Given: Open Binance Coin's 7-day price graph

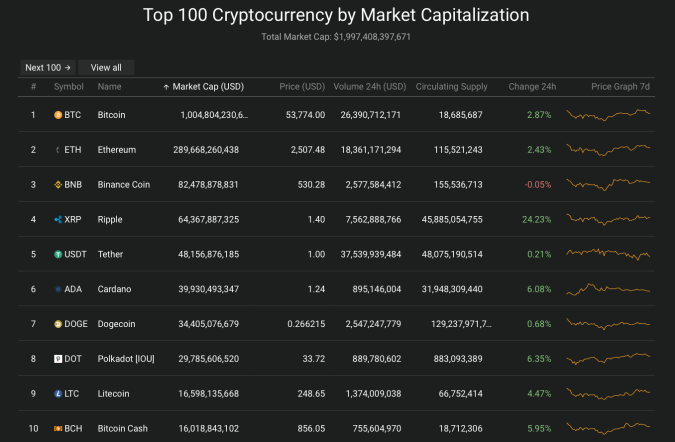Looking at the screenshot, I should (608, 185).
